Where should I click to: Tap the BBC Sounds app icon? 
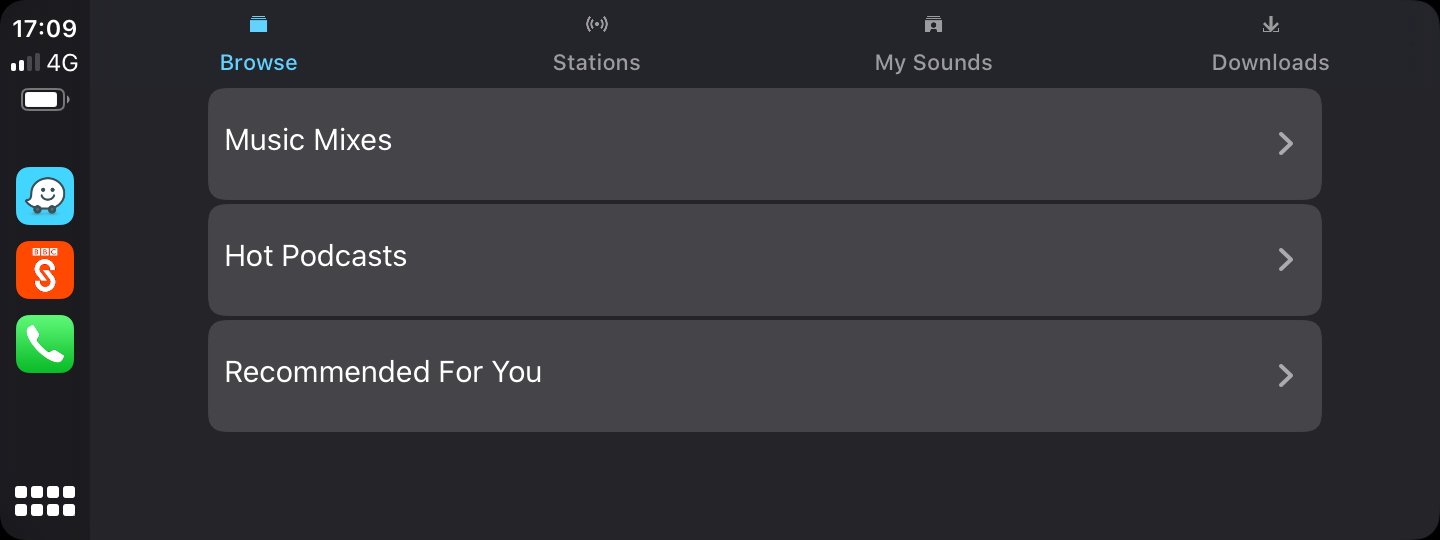point(45,270)
